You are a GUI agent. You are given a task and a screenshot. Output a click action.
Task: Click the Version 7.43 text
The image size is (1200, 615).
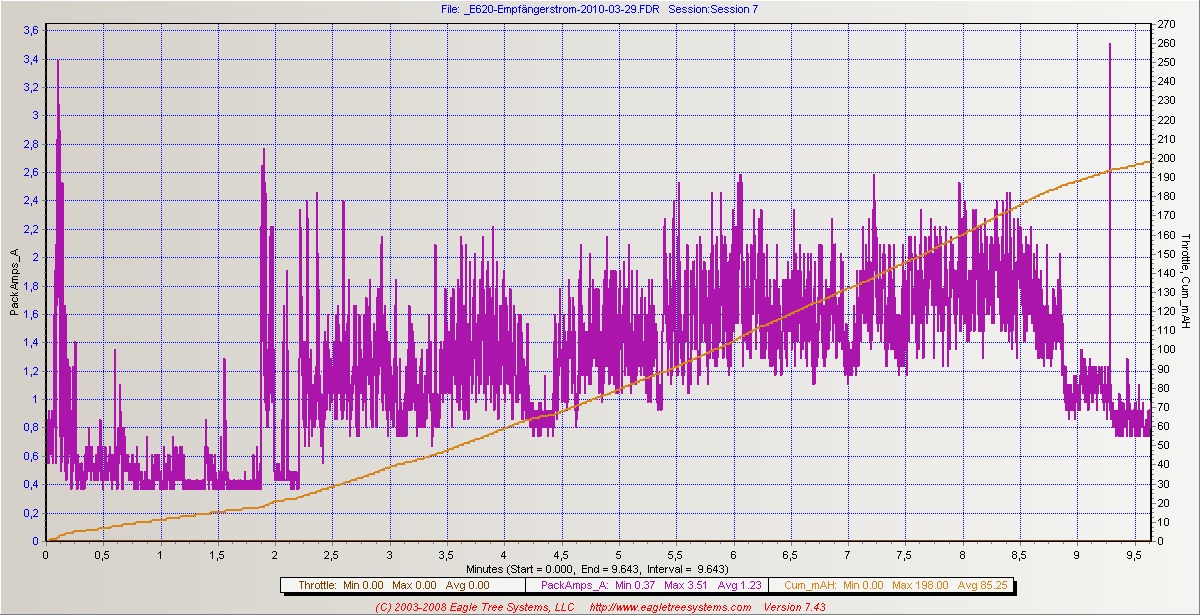click(798, 607)
